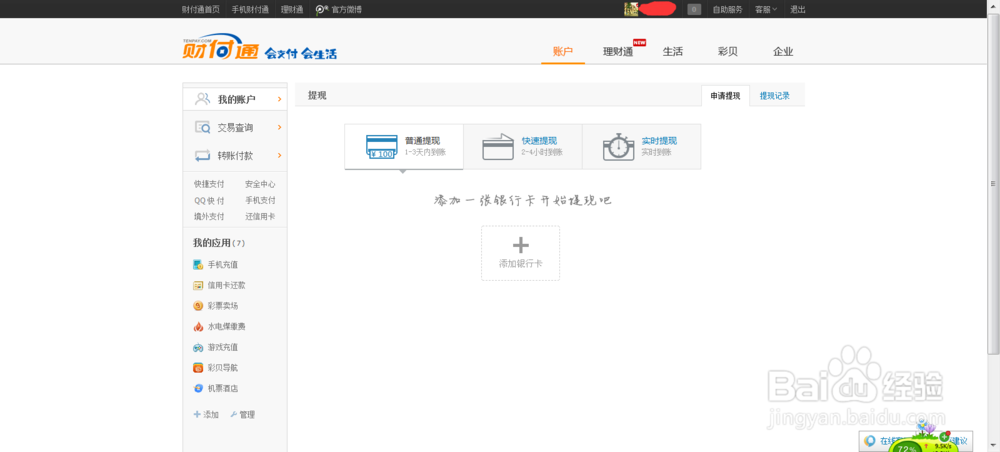Click the 我的应用 heading

pyautogui.click(x=212, y=243)
